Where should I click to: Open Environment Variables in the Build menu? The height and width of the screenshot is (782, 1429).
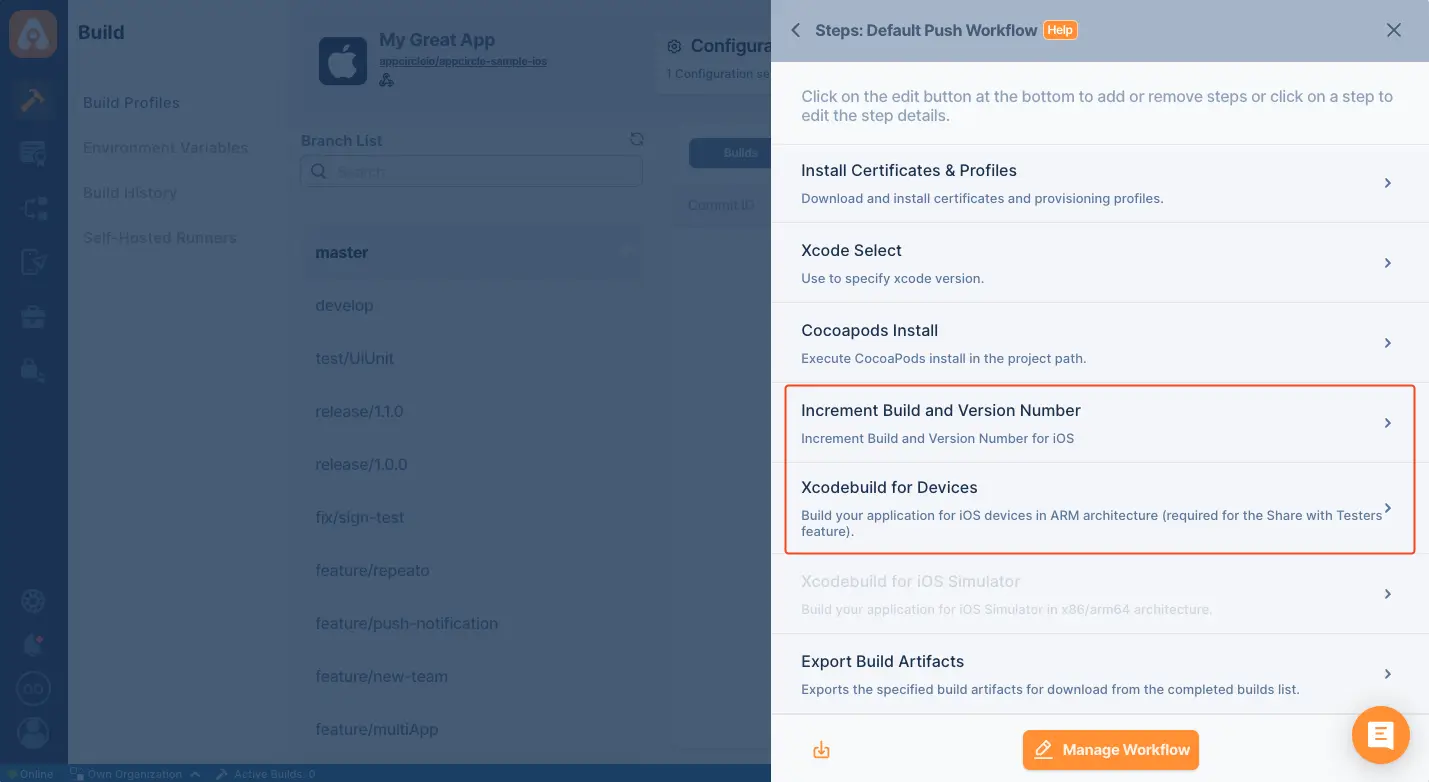pyautogui.click(x=165, y=148)
